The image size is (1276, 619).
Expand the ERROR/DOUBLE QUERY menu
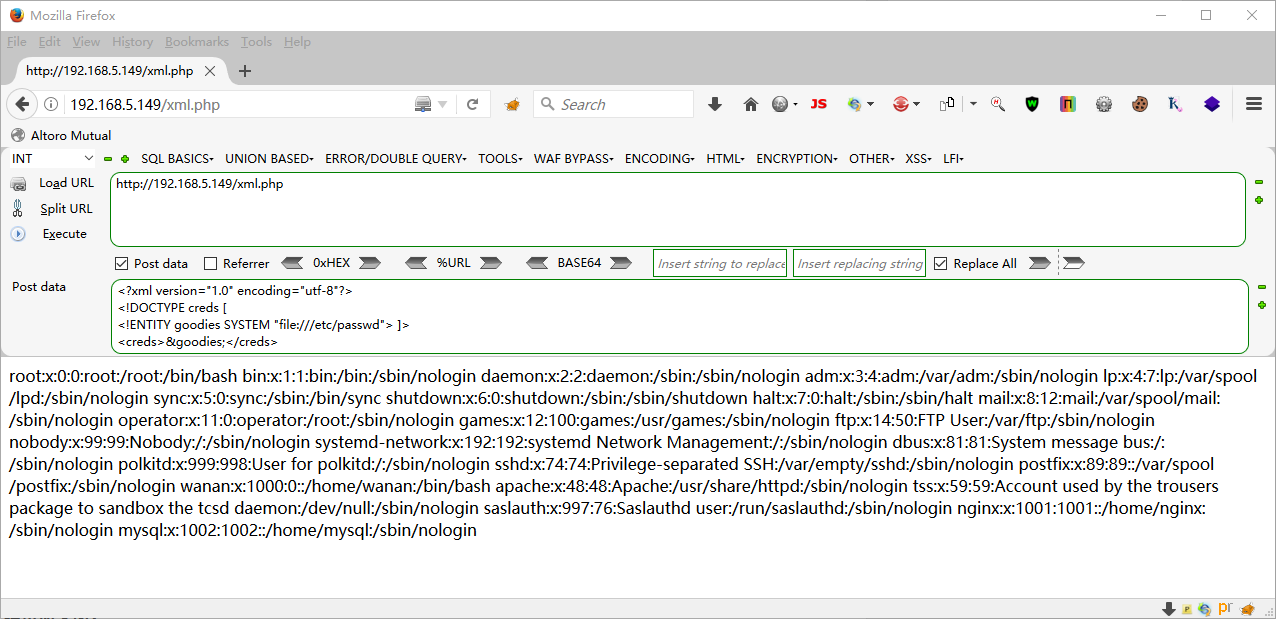click(x=395, y=158)
